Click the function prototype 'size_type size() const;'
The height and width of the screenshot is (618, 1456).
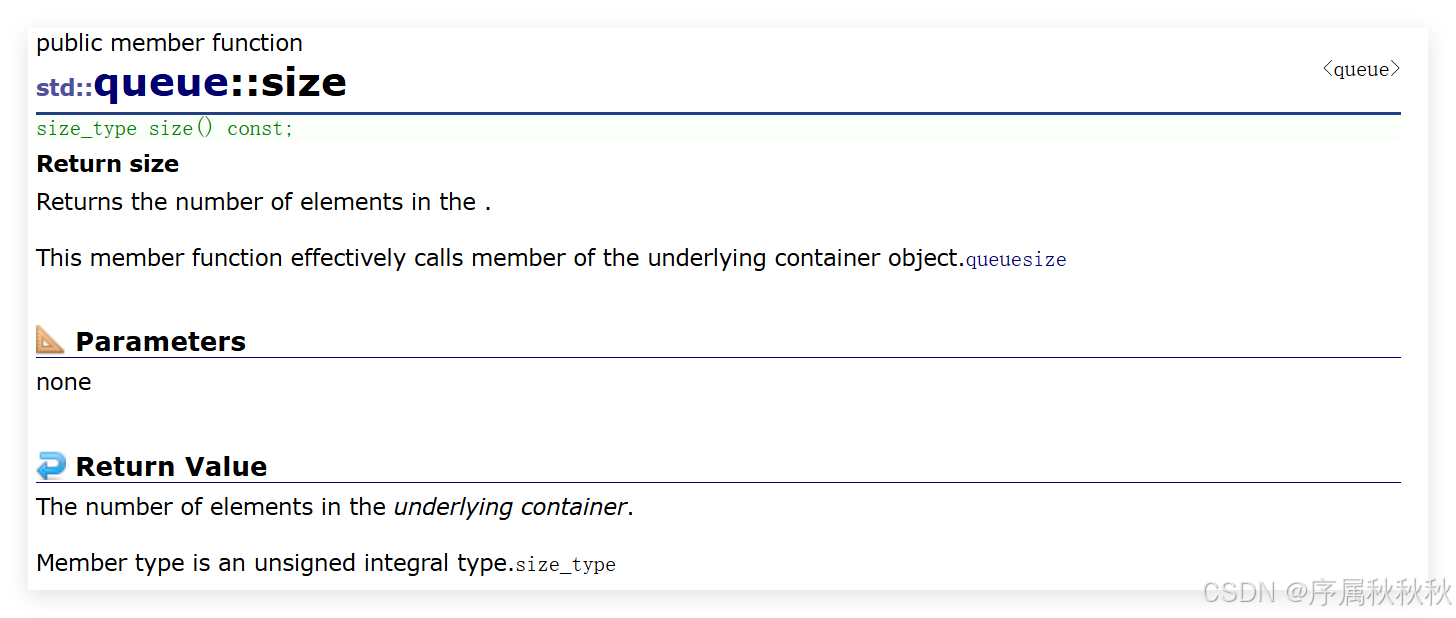coord(165,129)
